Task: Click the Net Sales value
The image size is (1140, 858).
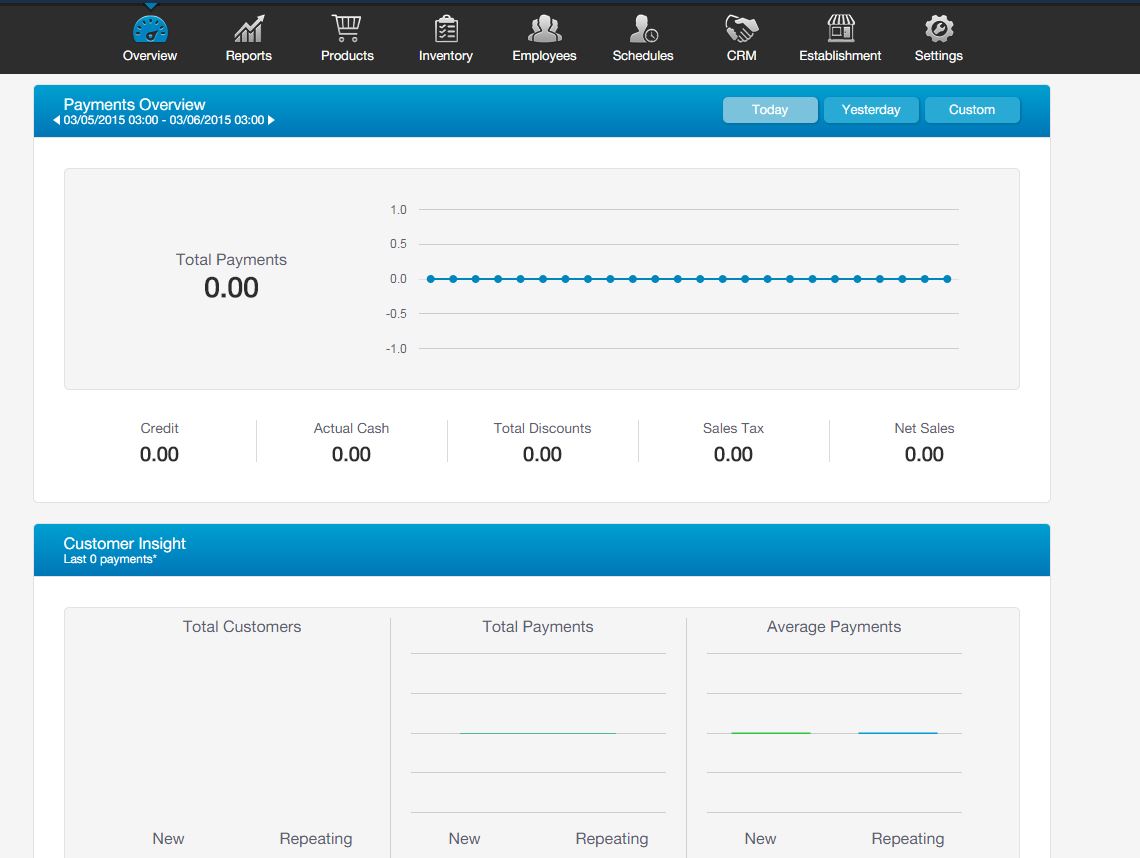Action: pyautogui.click(x=924, y=454)
